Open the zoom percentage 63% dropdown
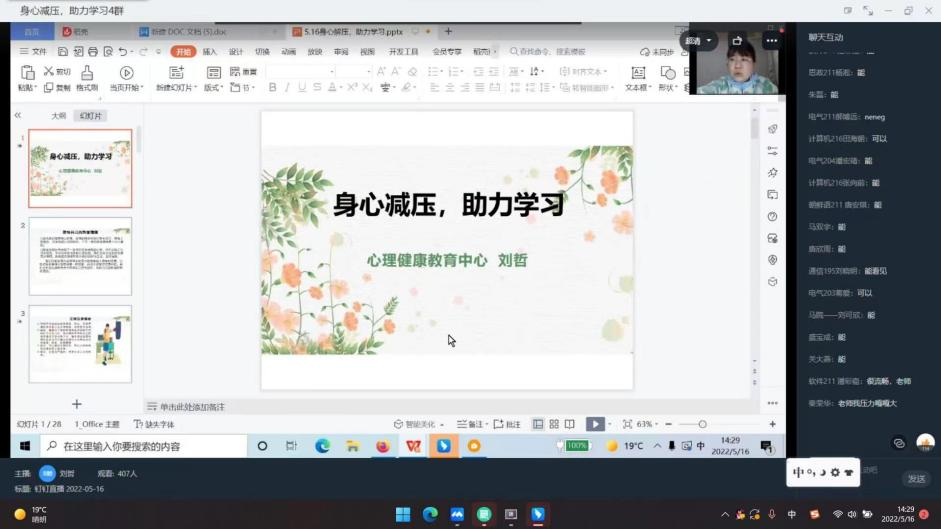 pyautogui.click(x=648, y=424)
